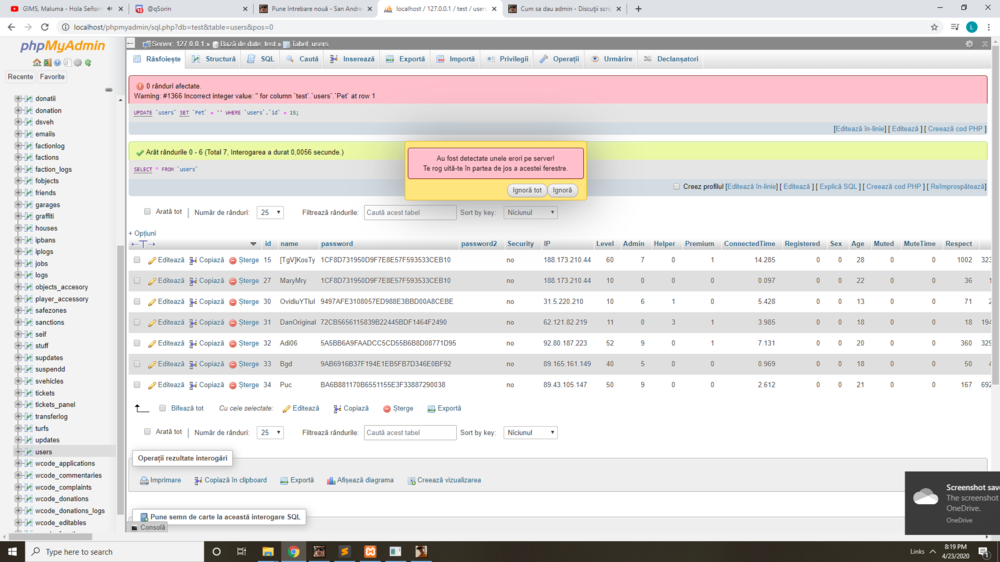Select checkbox for row id 34
Screen dimensions: 1000x562
tap(137, 385)
